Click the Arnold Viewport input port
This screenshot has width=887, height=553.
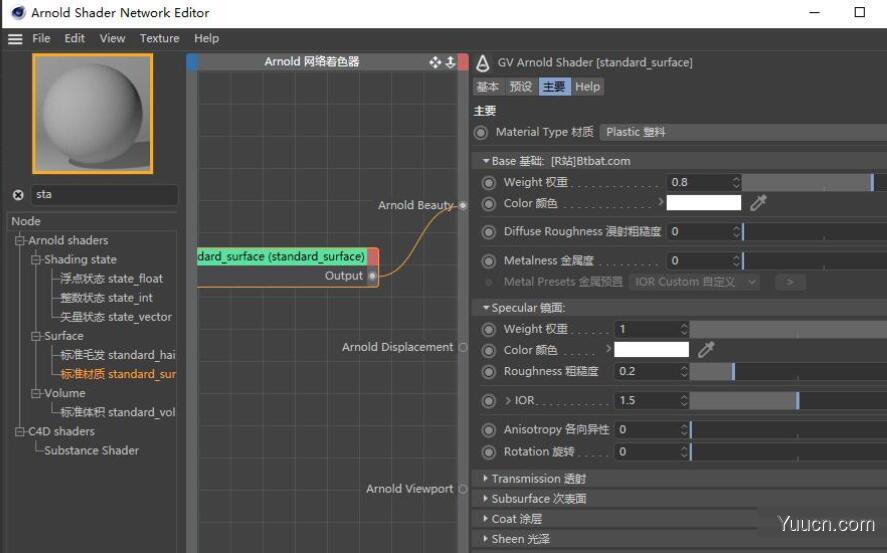[x=463, y=489]
